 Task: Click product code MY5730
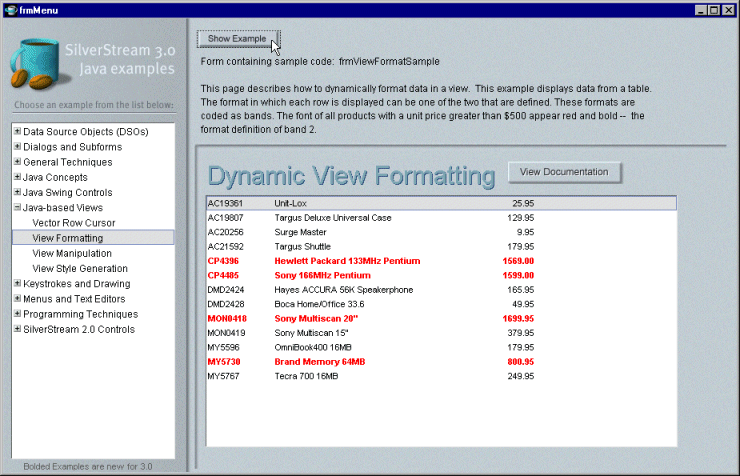[224, 362]
